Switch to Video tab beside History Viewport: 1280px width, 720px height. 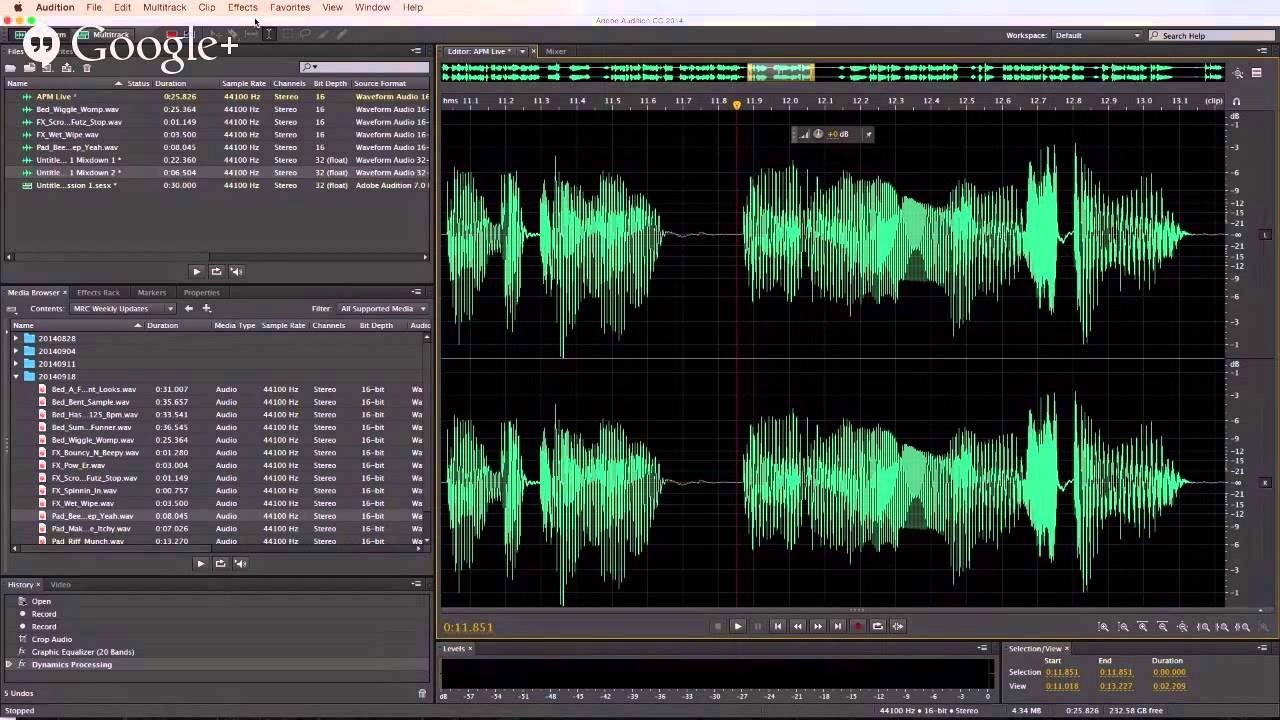61,585
